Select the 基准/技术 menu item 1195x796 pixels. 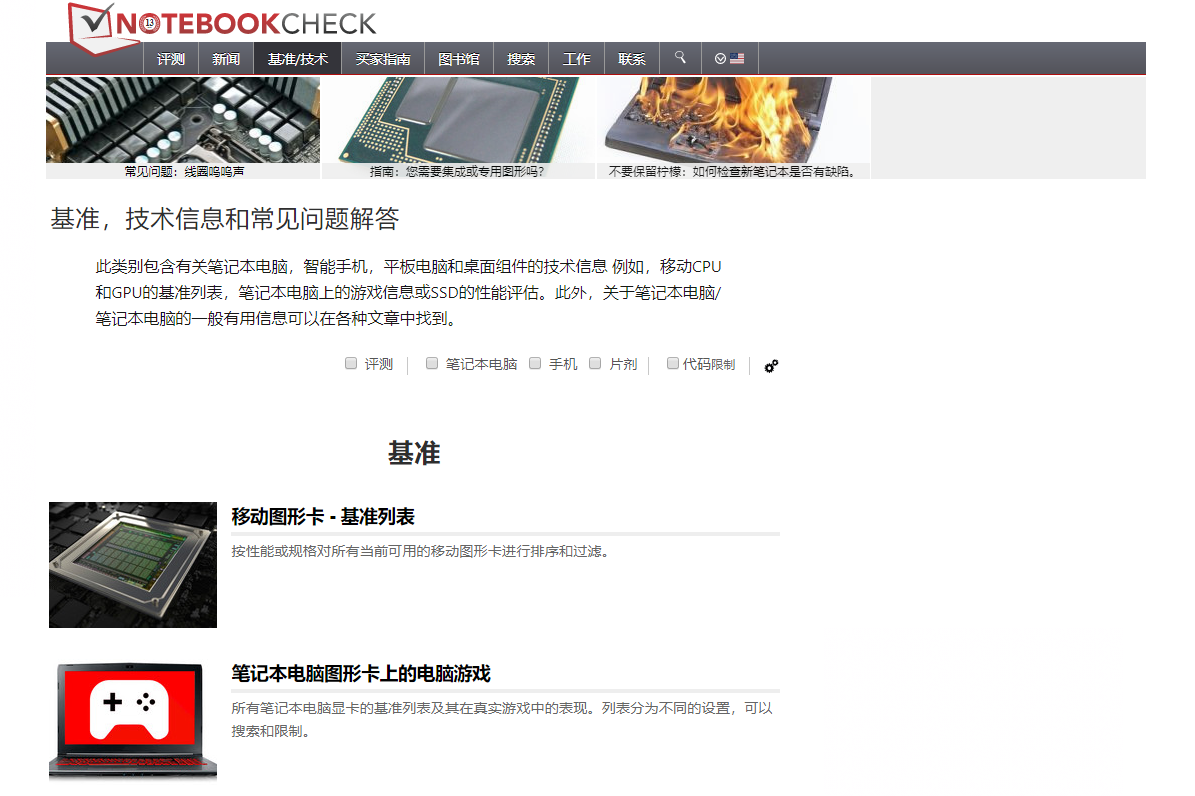(x=297, y=59)
